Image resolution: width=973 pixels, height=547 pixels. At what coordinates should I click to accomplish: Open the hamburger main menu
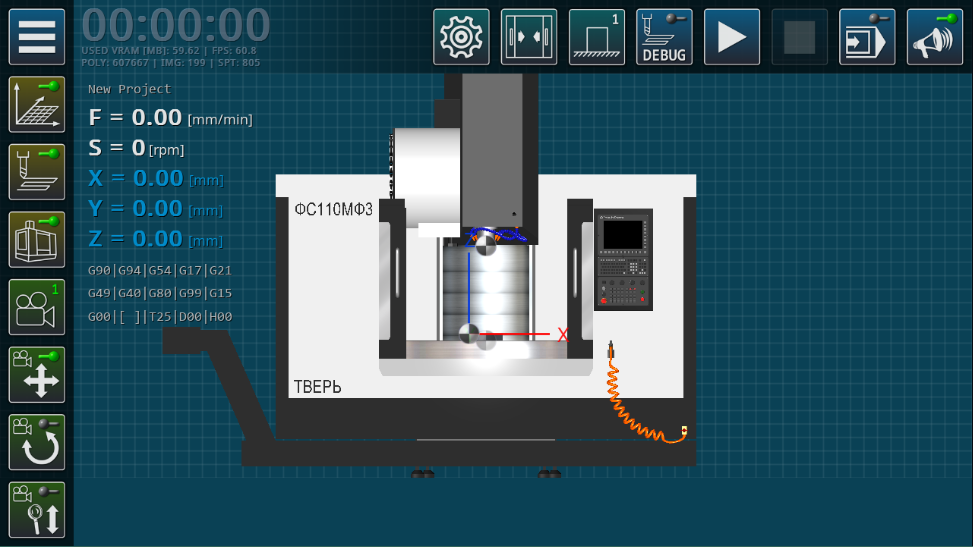pos(37,37)
